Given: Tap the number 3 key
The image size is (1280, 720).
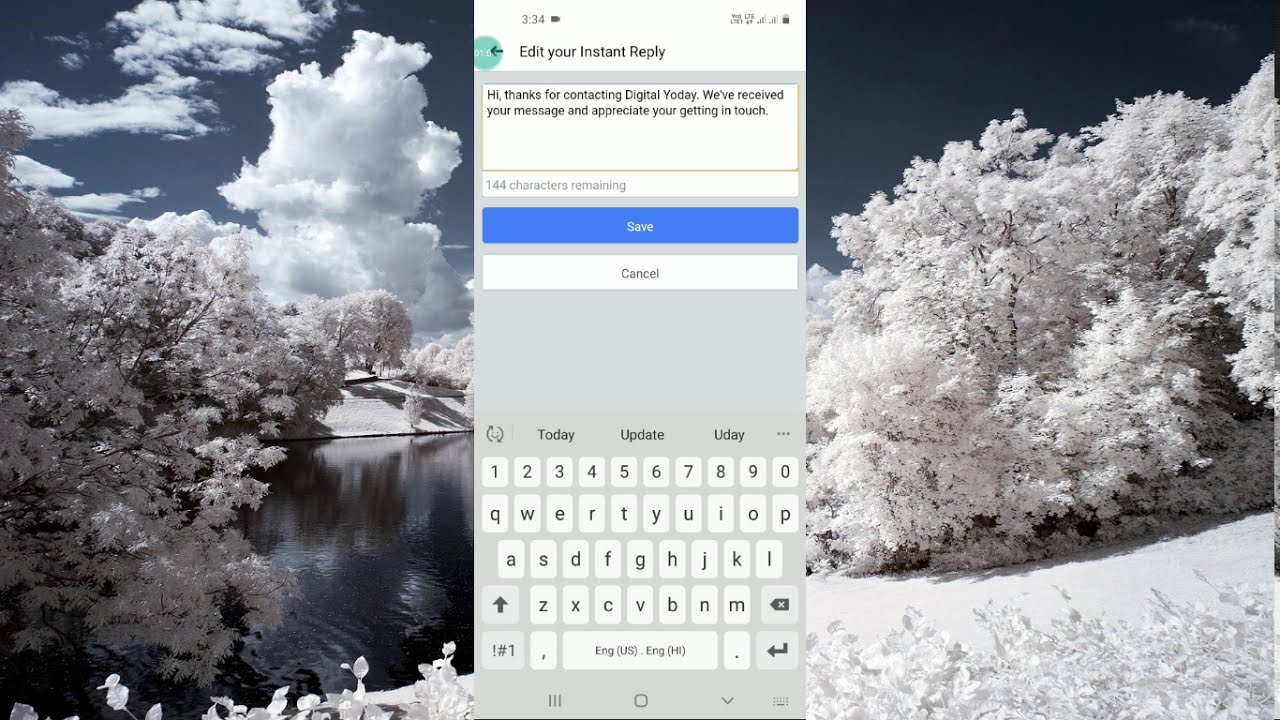Looking at the screenshot, I should point(559,471).
